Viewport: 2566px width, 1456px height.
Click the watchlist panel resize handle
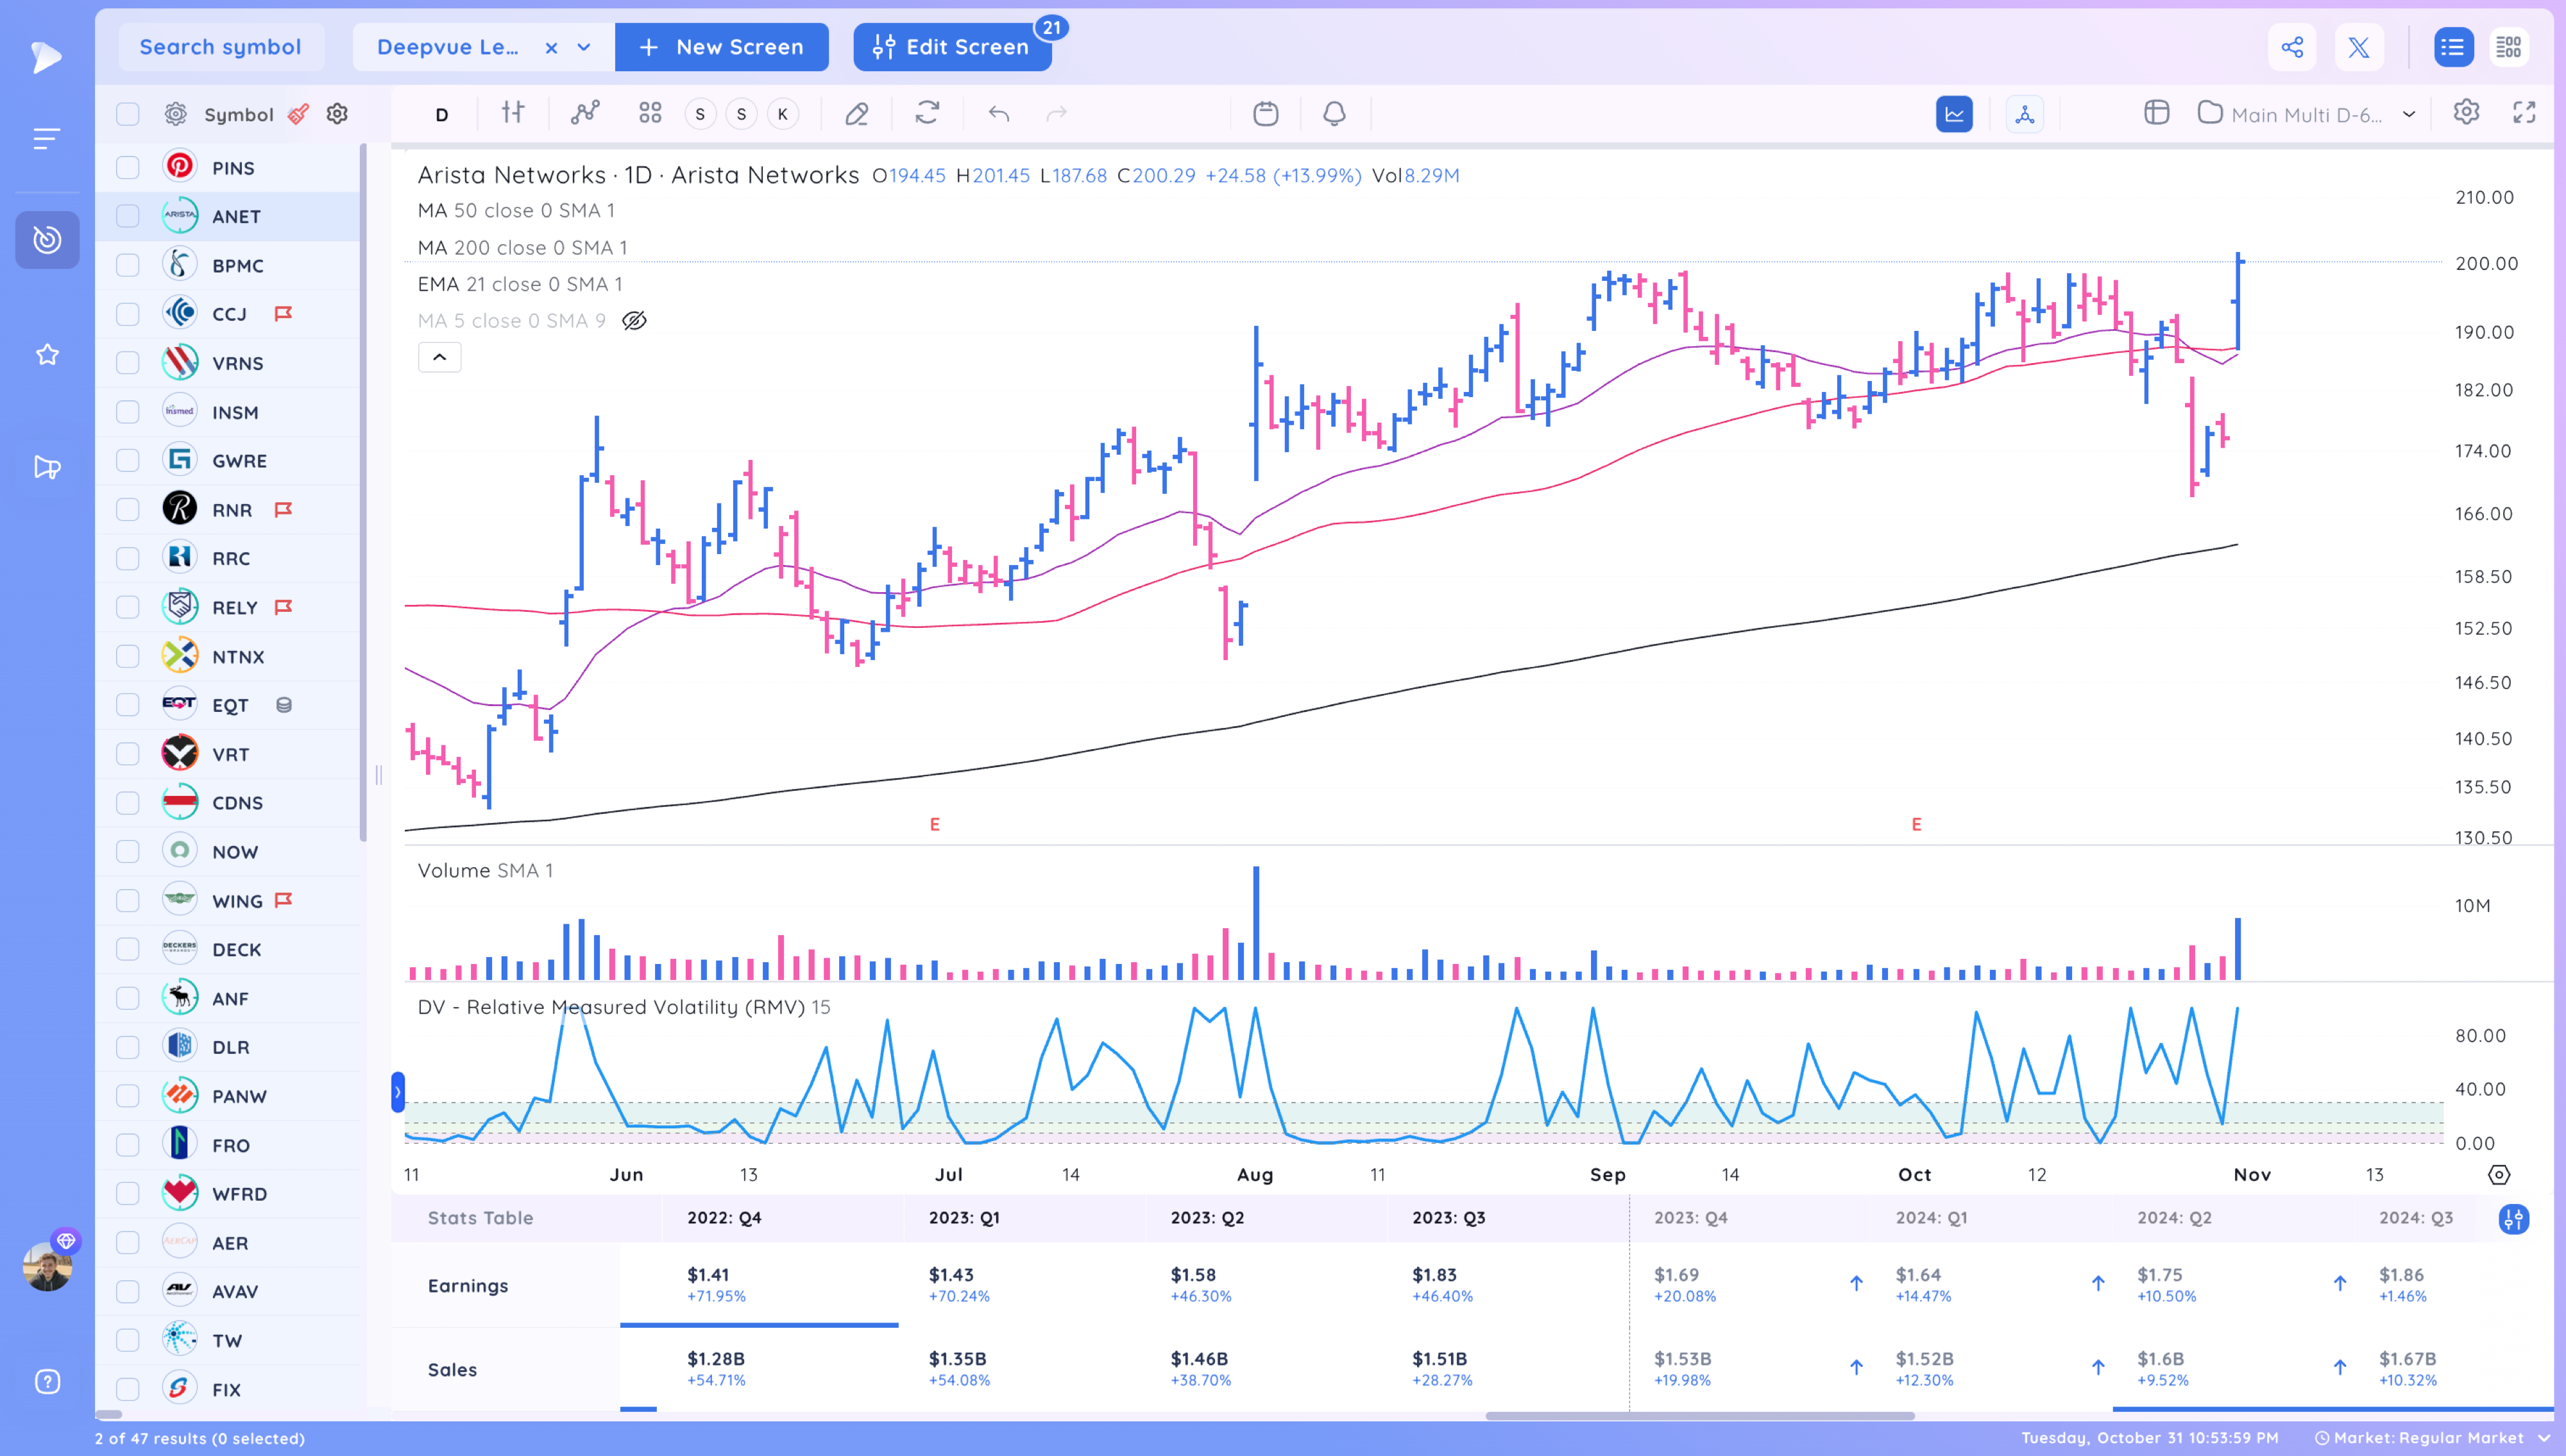tap(378, 775)
